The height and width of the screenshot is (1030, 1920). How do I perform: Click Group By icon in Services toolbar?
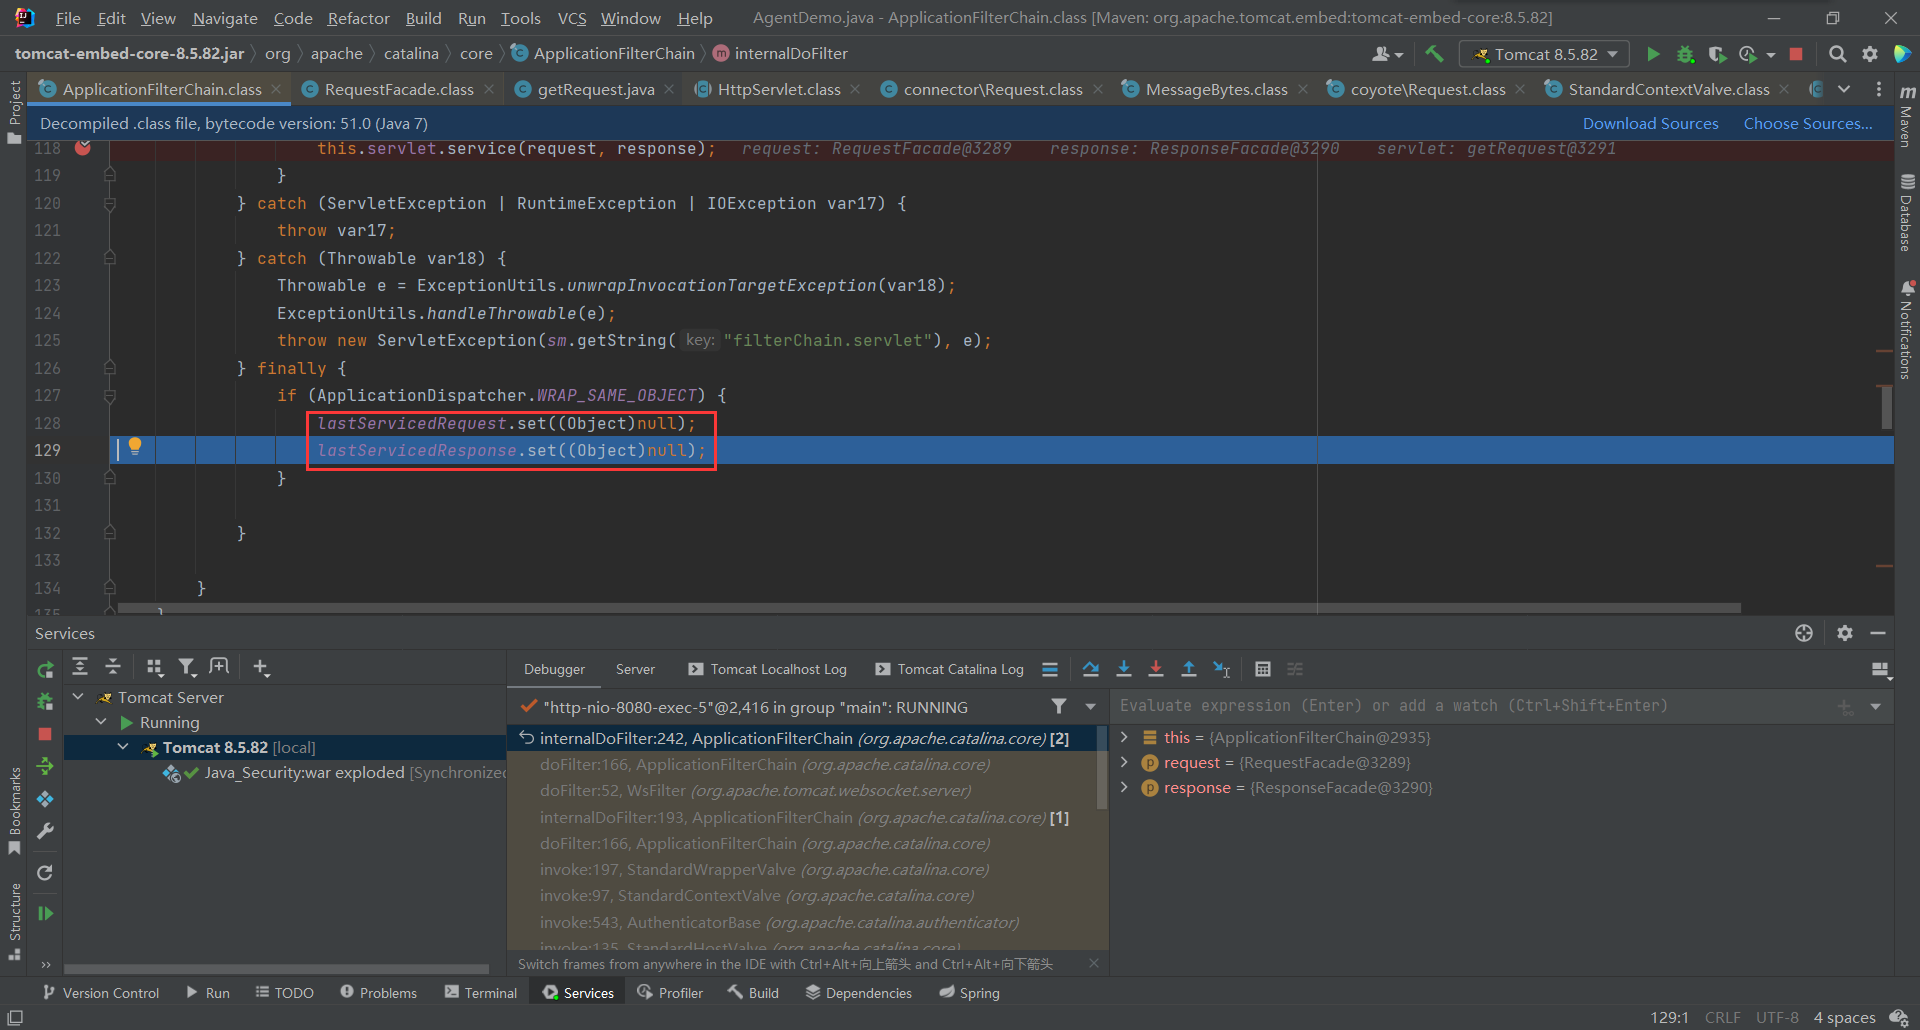pos(154,667)
